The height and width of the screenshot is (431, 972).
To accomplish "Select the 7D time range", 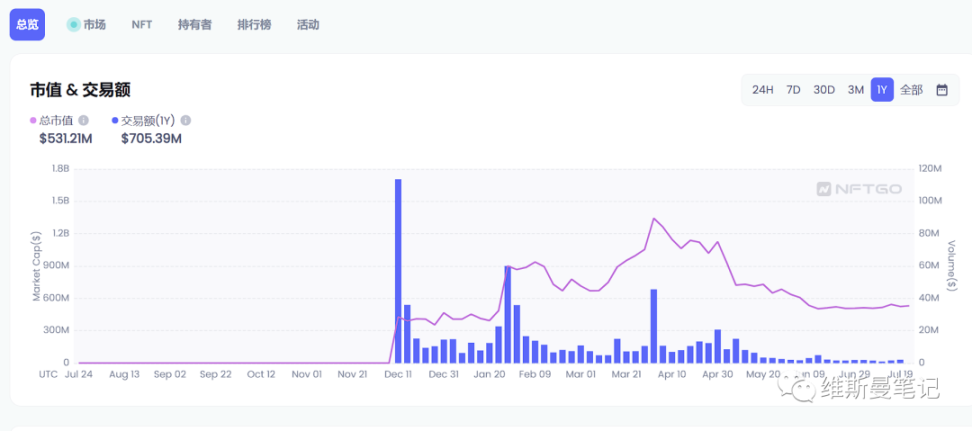I will coord(793,90).
